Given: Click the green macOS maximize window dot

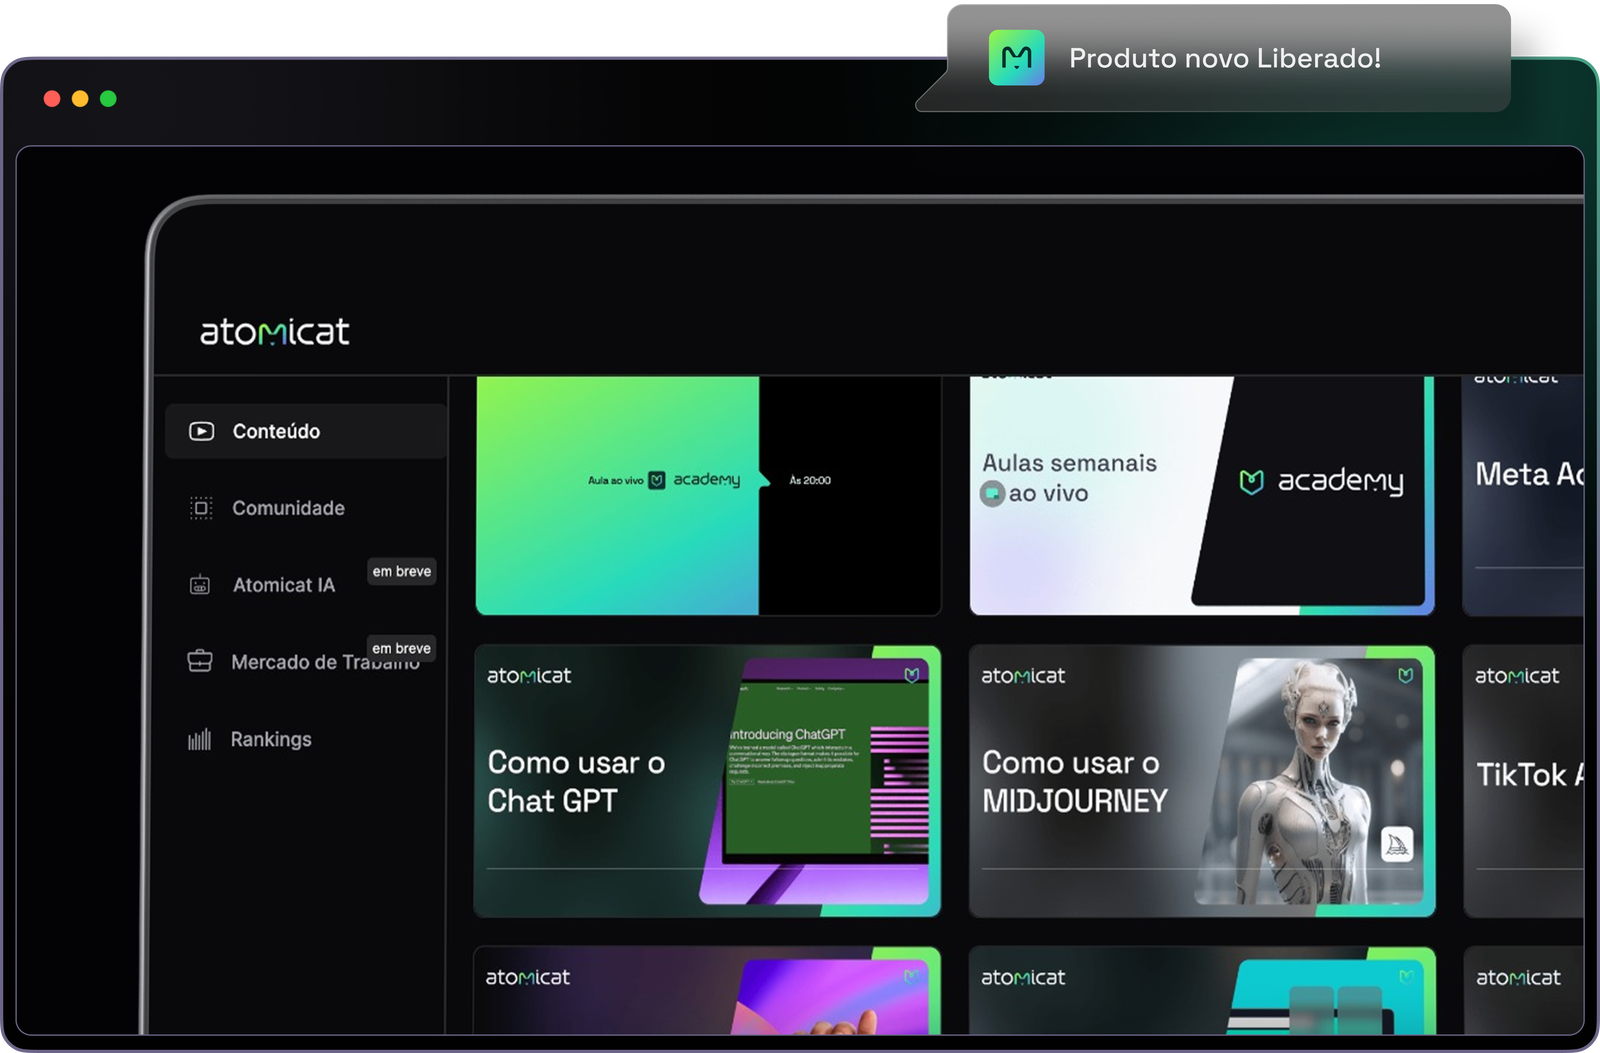Looking at the screenshot, I should tap(108, 98).
